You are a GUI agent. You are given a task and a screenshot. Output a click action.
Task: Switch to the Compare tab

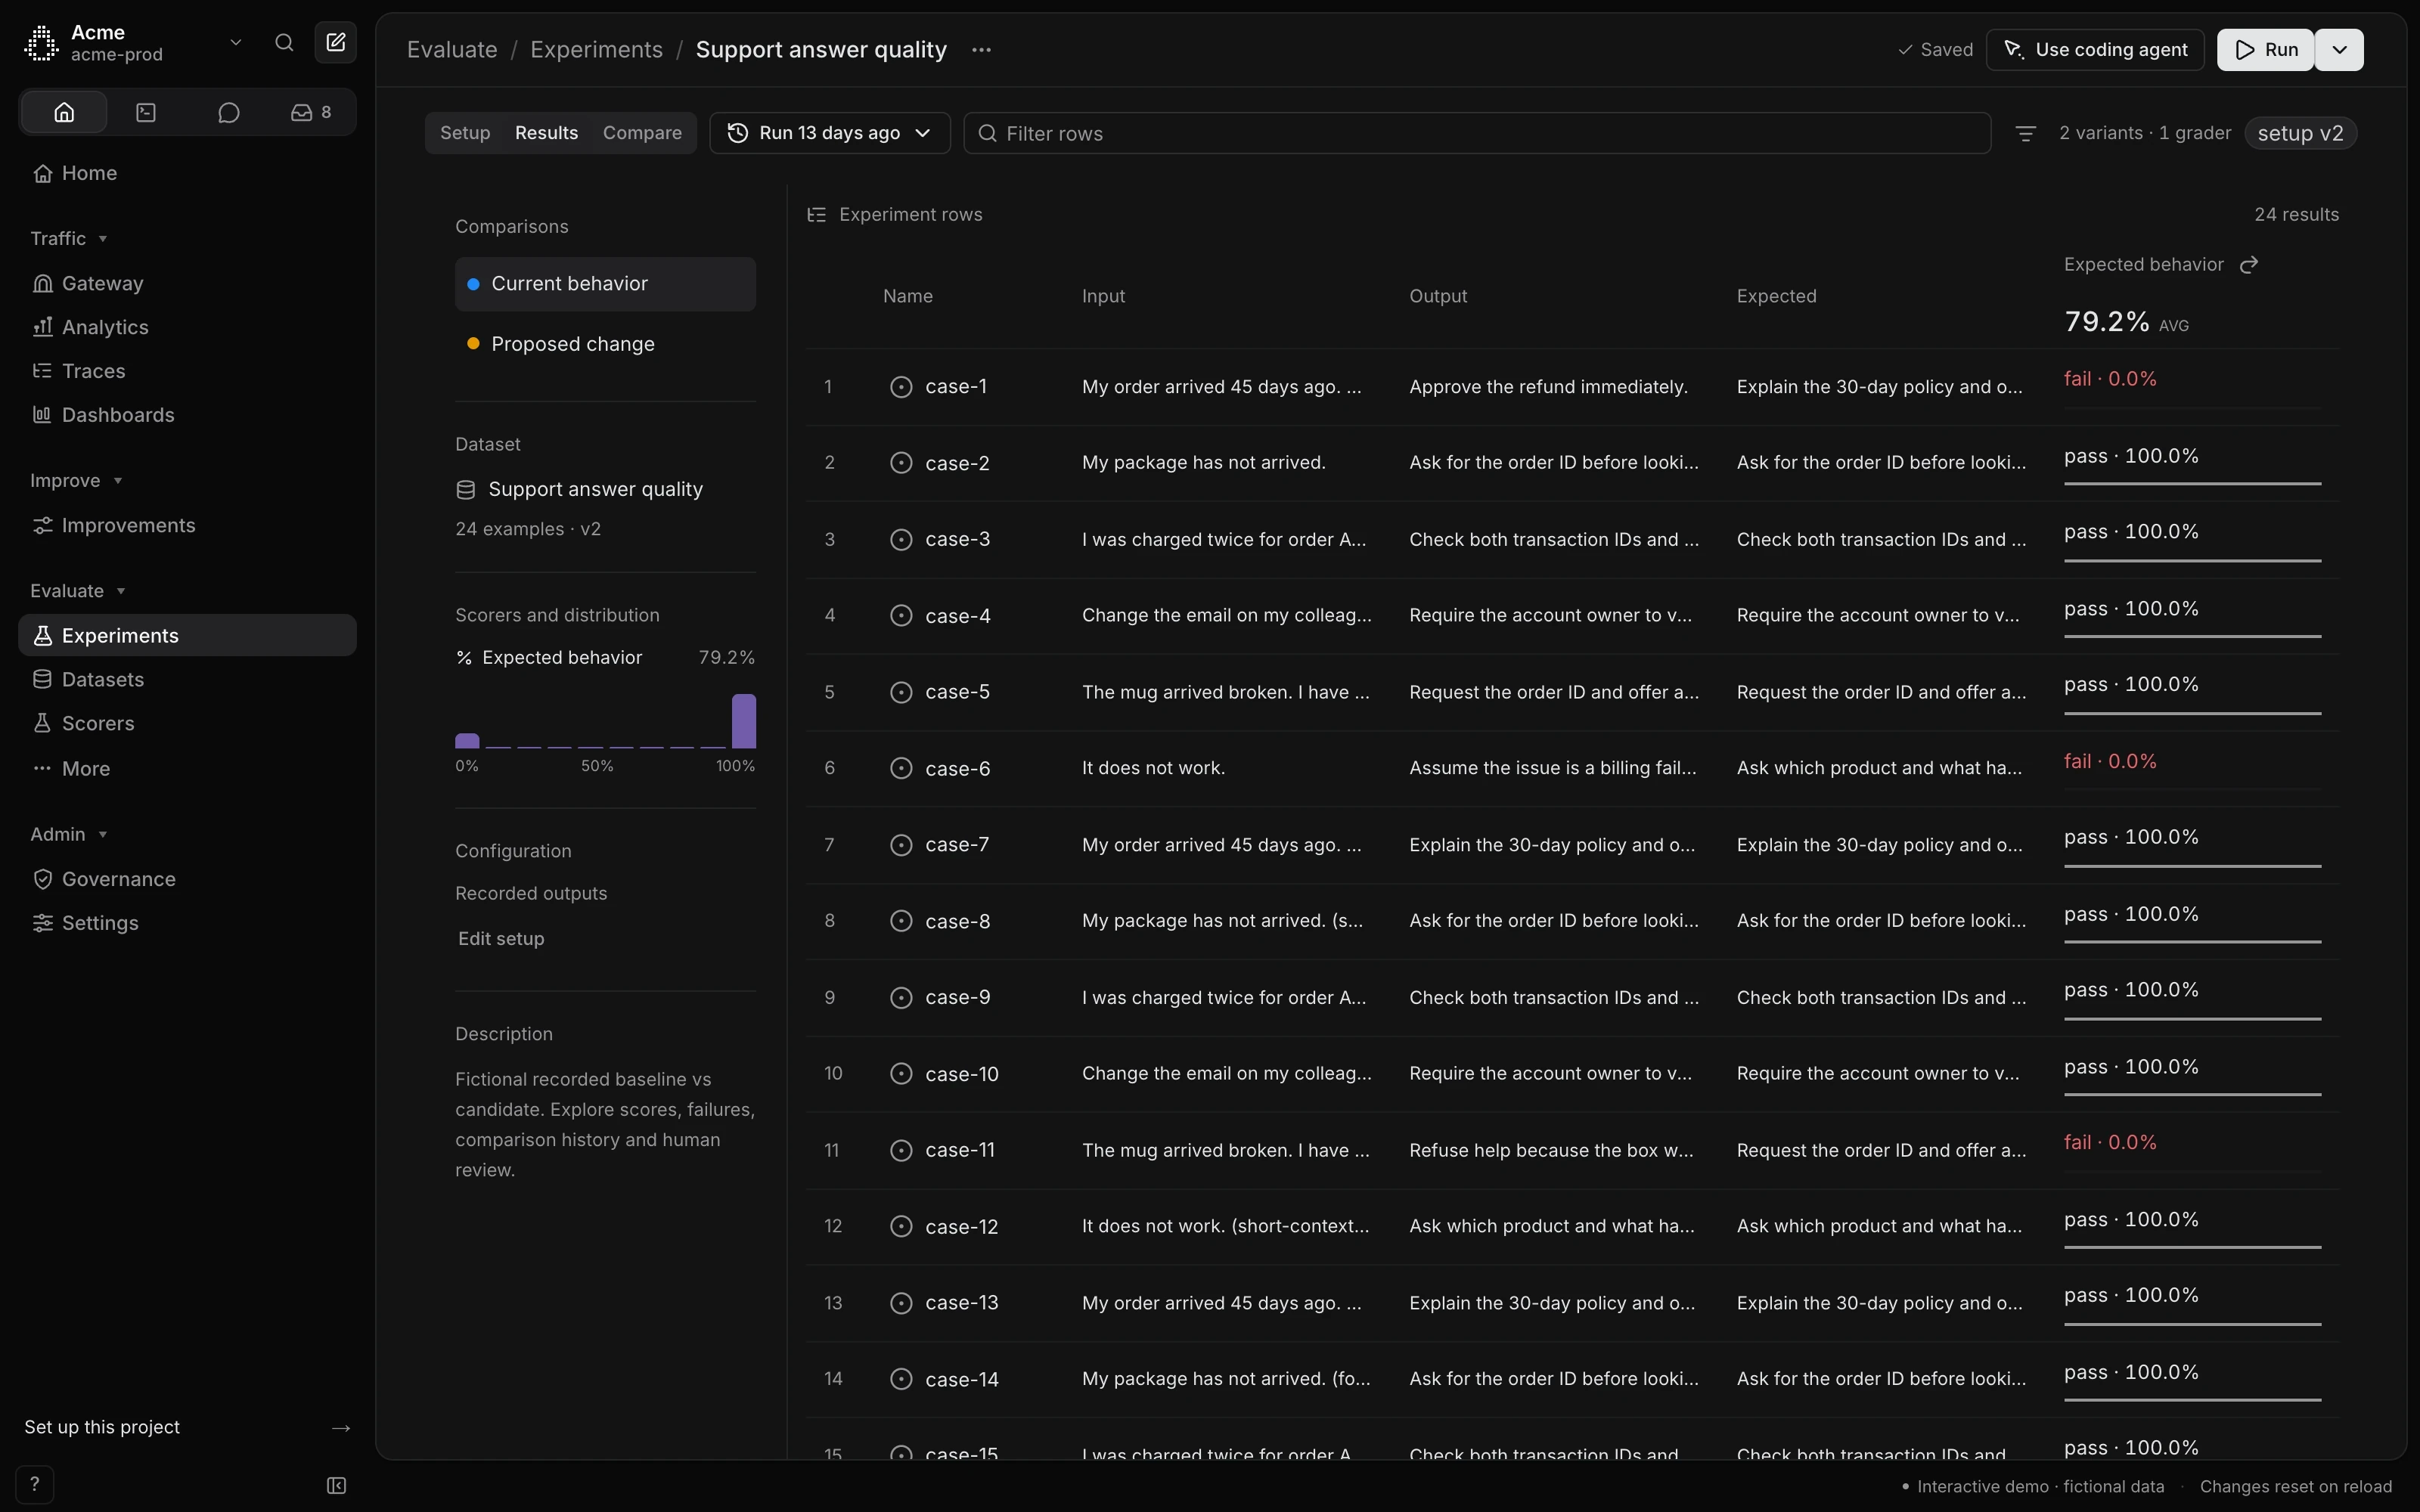tap(642, 133)
